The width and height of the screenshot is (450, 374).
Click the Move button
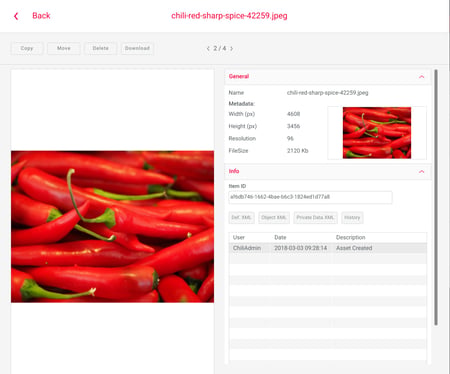click(x=64, y=48)
